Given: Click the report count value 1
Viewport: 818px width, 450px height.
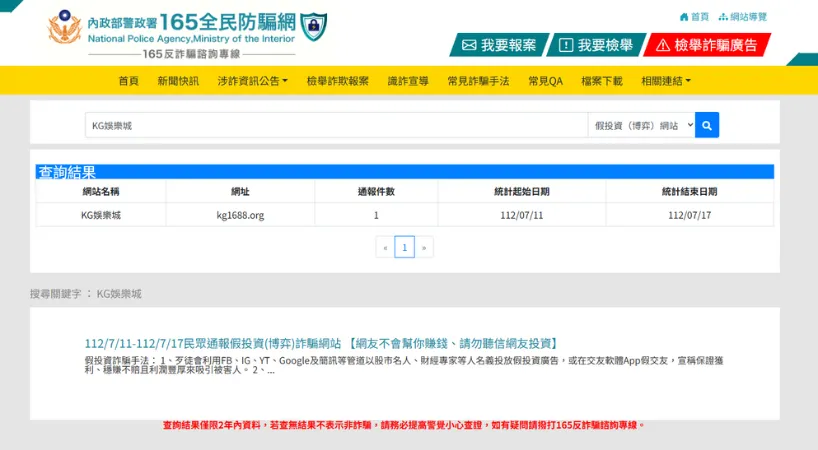Looking at the screenshot, I should click(x=376, y=215).
